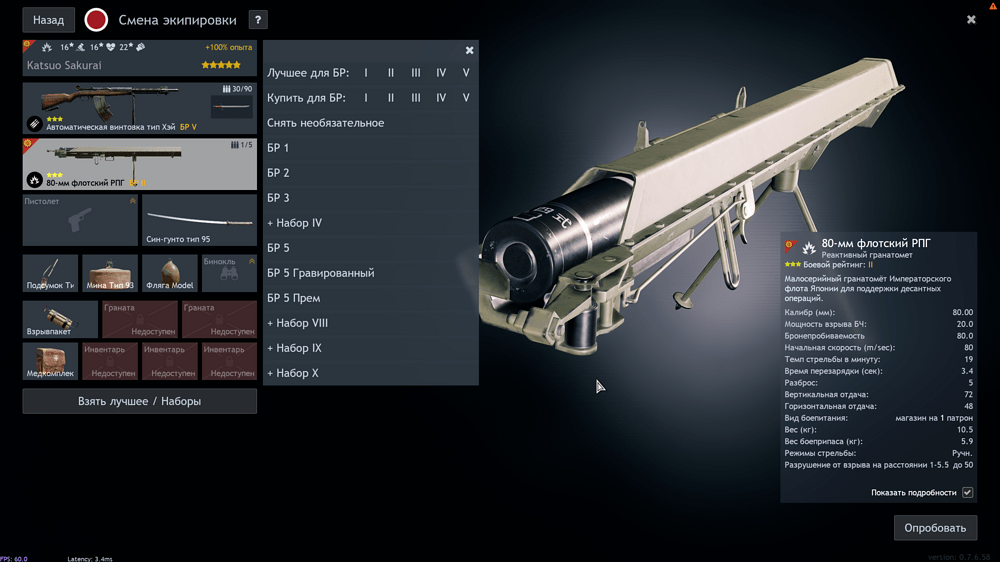Click the soldier class icon beside stats
Viewport: 1000px width, 562px height.
[x=47, y=47]
